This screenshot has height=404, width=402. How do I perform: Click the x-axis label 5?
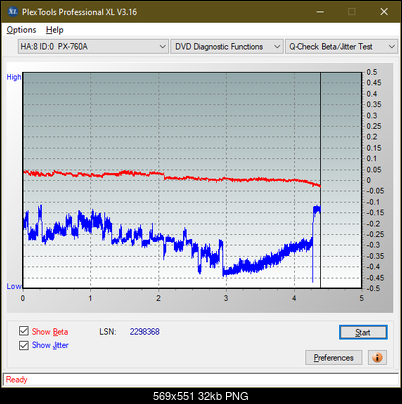click(x=361, y=298)
